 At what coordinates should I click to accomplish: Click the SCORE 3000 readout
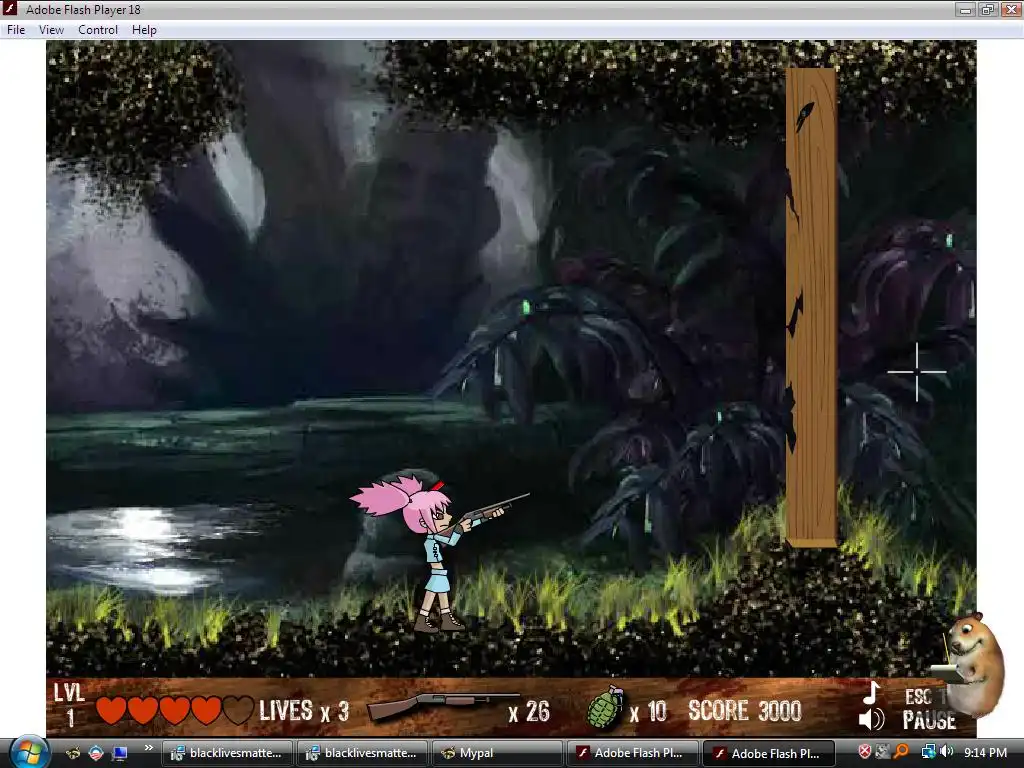coord(744,711)
